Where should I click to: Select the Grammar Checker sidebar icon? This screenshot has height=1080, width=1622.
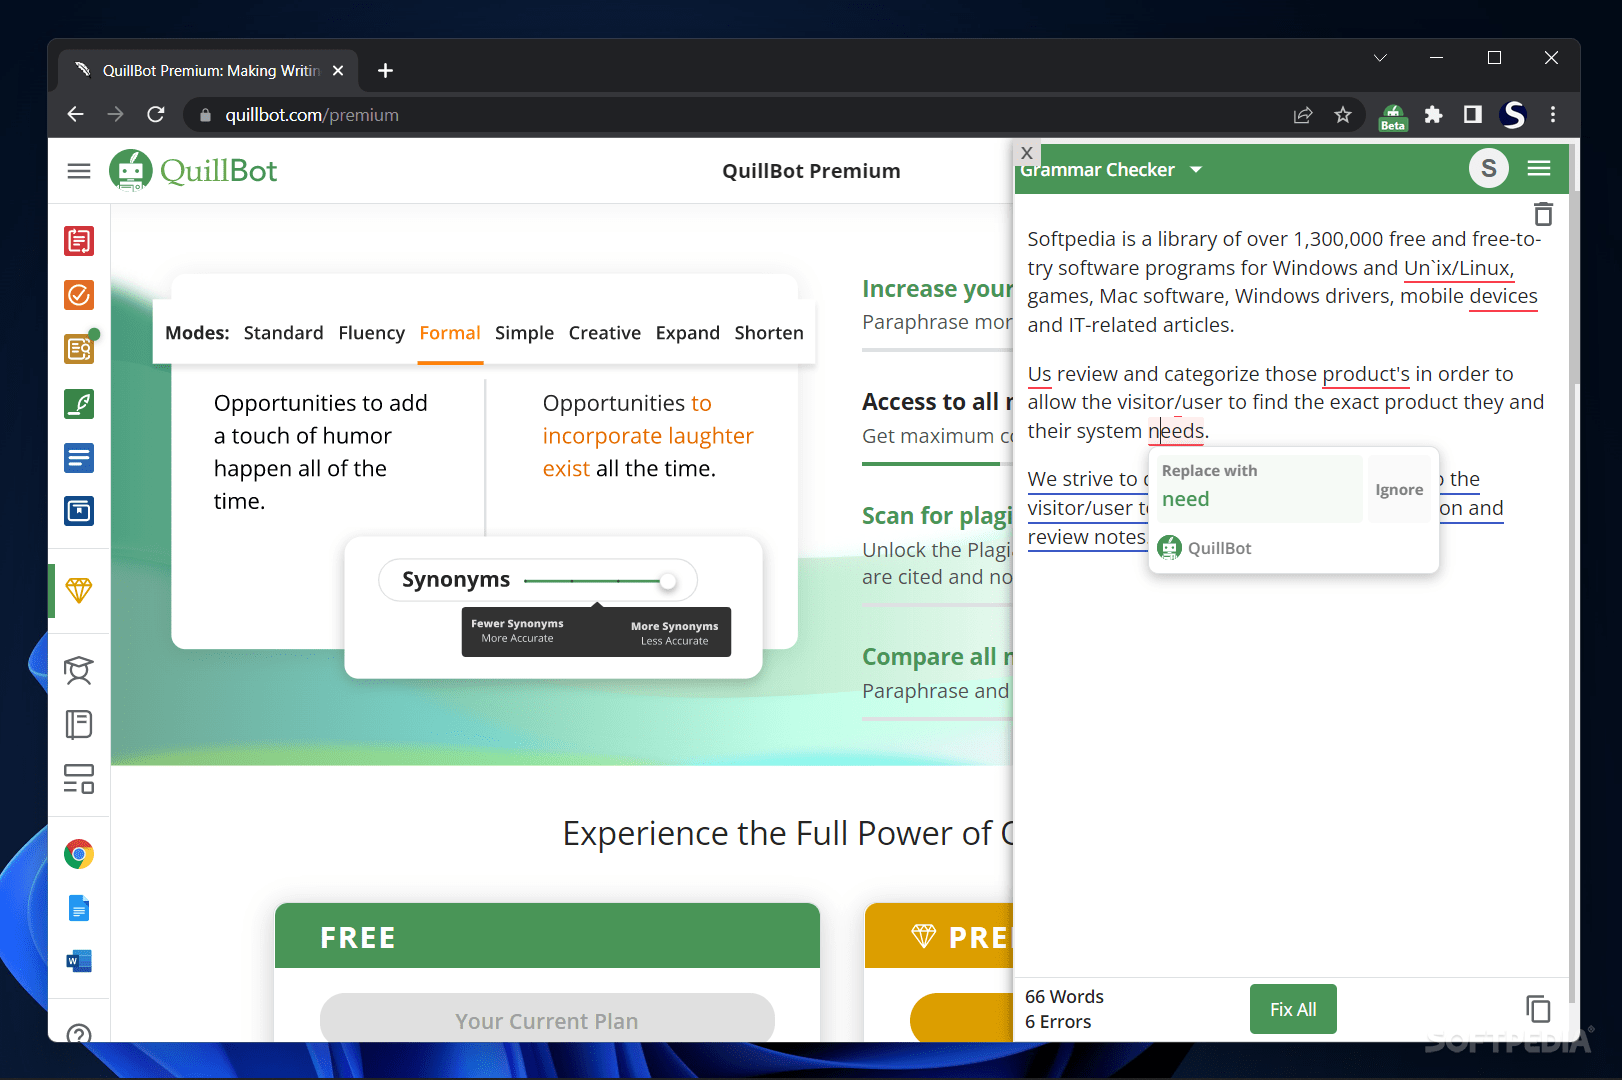[x=79, y=295]
